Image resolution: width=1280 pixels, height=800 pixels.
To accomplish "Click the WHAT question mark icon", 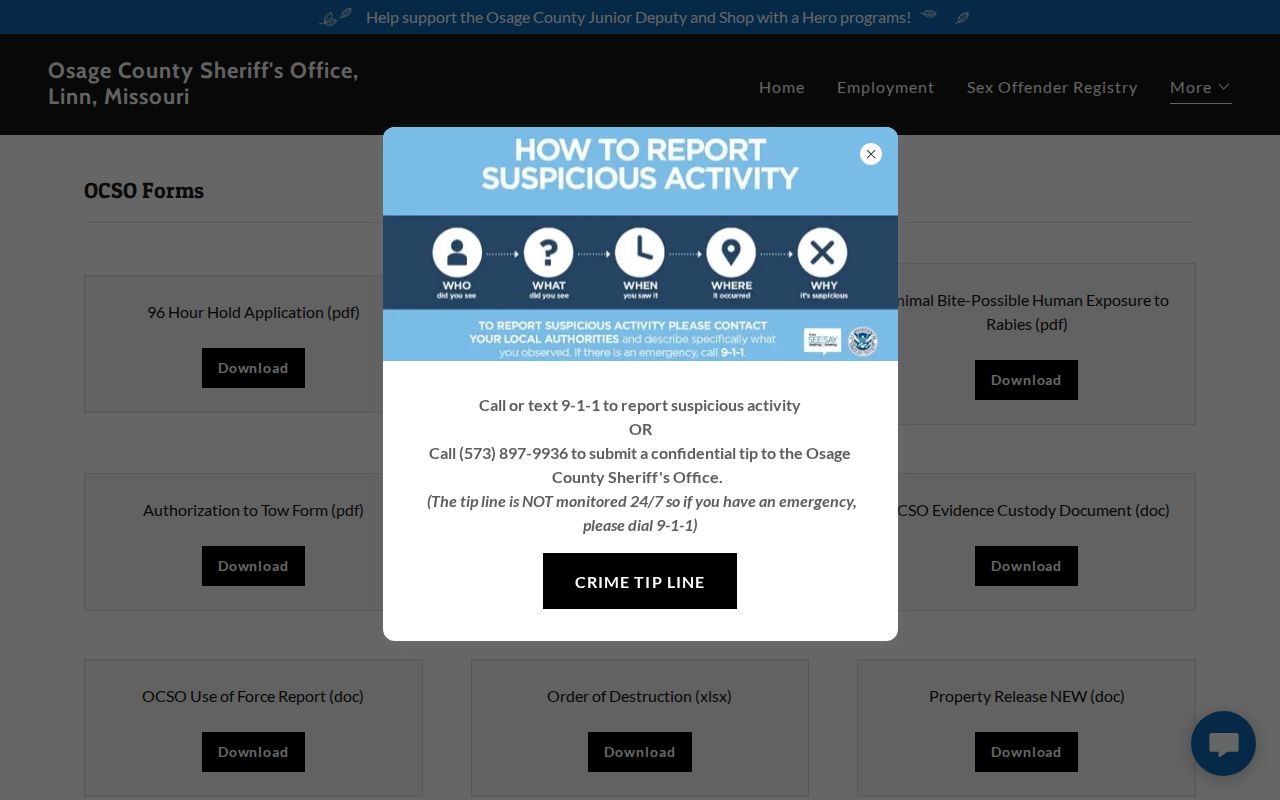I will point(548,252).
